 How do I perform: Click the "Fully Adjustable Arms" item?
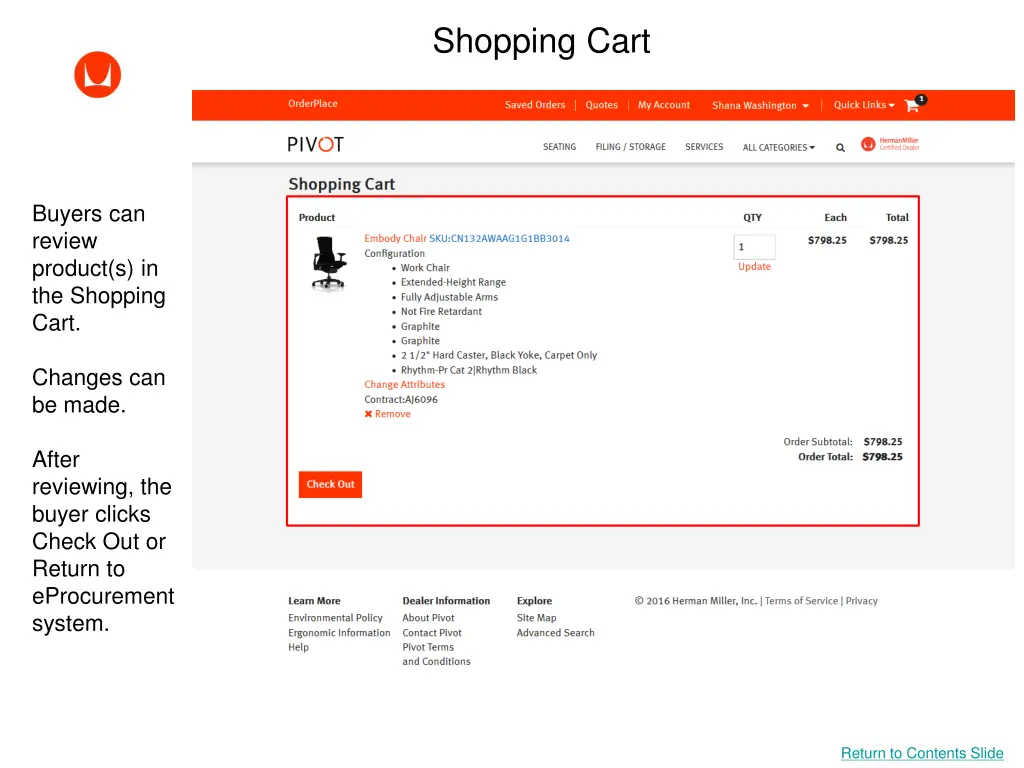(449, 297)
